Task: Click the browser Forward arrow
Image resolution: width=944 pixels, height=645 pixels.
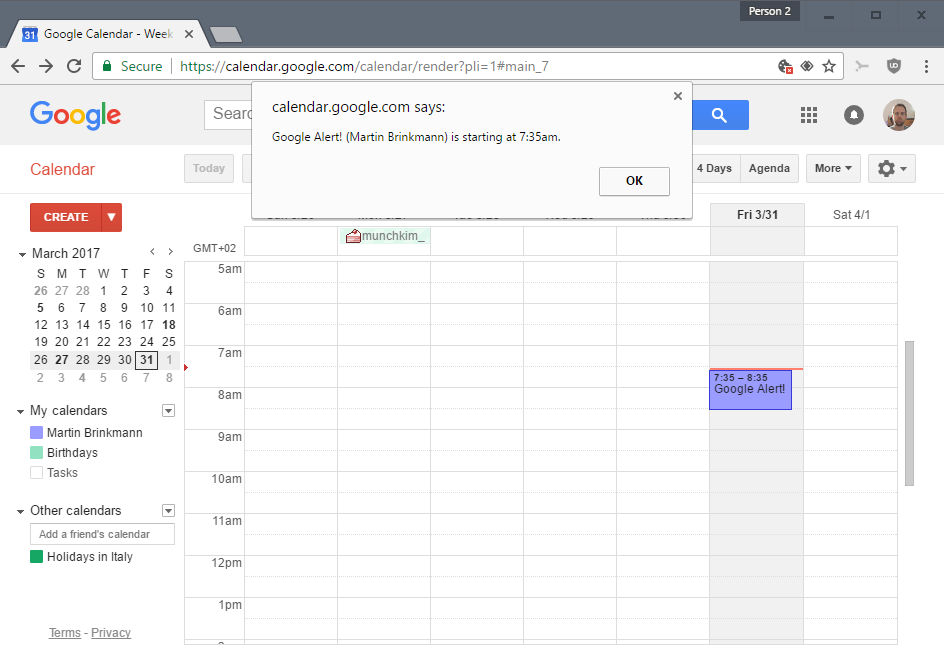Action: (46, 66)
